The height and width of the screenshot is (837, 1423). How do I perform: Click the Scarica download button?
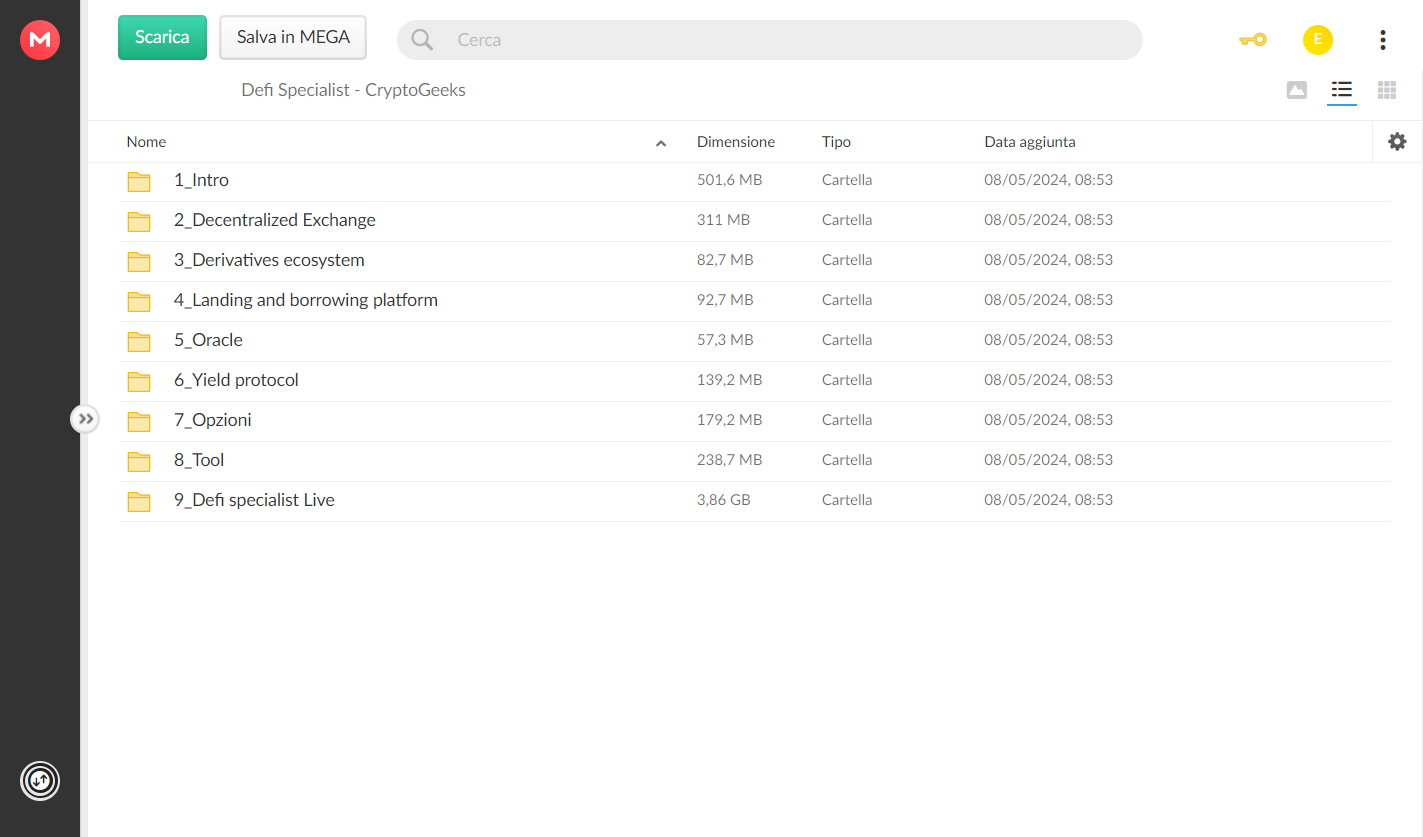(x=162, y=37)
